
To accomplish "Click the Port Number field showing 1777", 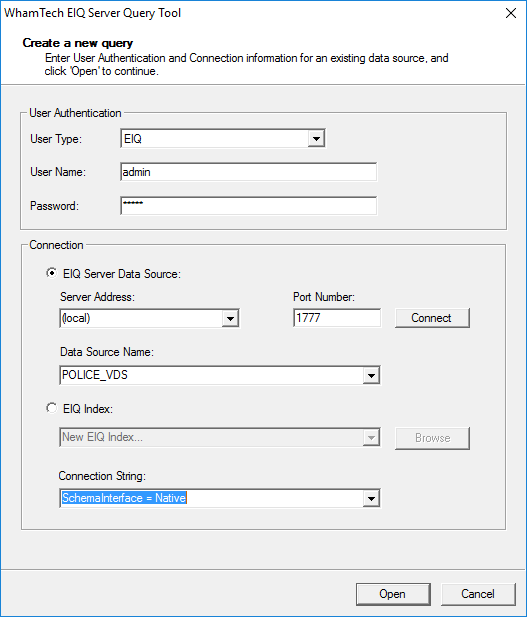I will [x=337, y=318].
